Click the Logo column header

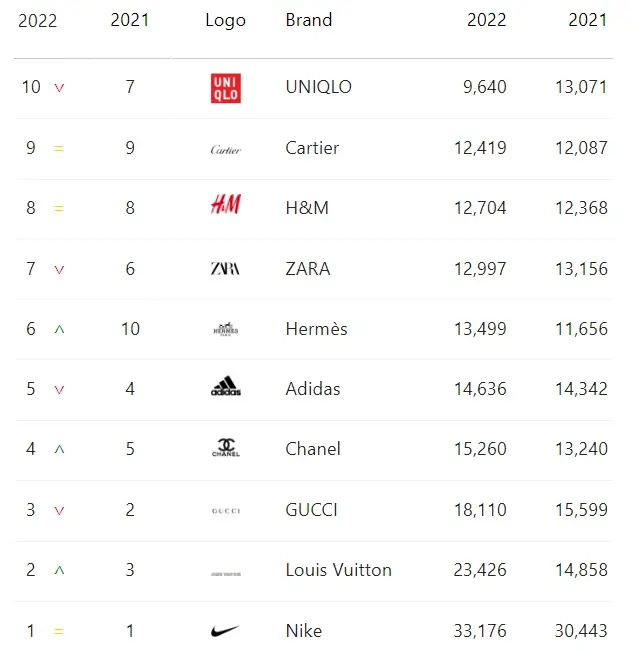[x=225, y=21]
